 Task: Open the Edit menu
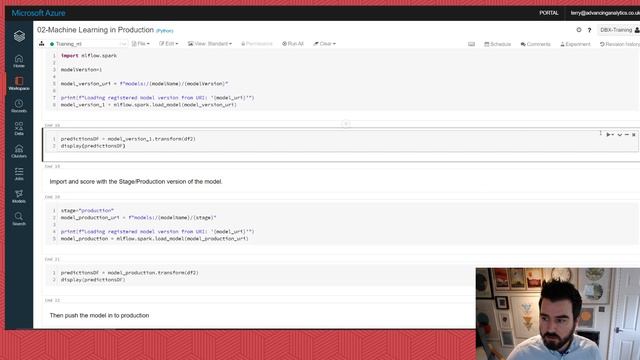click(x=169, y=44)
